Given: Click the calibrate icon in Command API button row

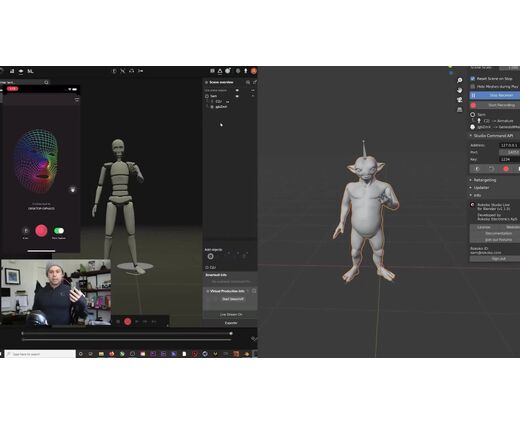Looking at the screenshot, I should click(477, 169).
